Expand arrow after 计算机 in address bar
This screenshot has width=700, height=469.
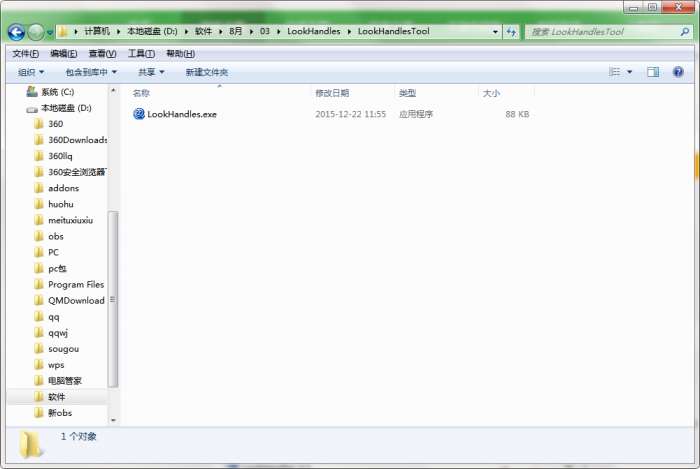coord(118,32)
